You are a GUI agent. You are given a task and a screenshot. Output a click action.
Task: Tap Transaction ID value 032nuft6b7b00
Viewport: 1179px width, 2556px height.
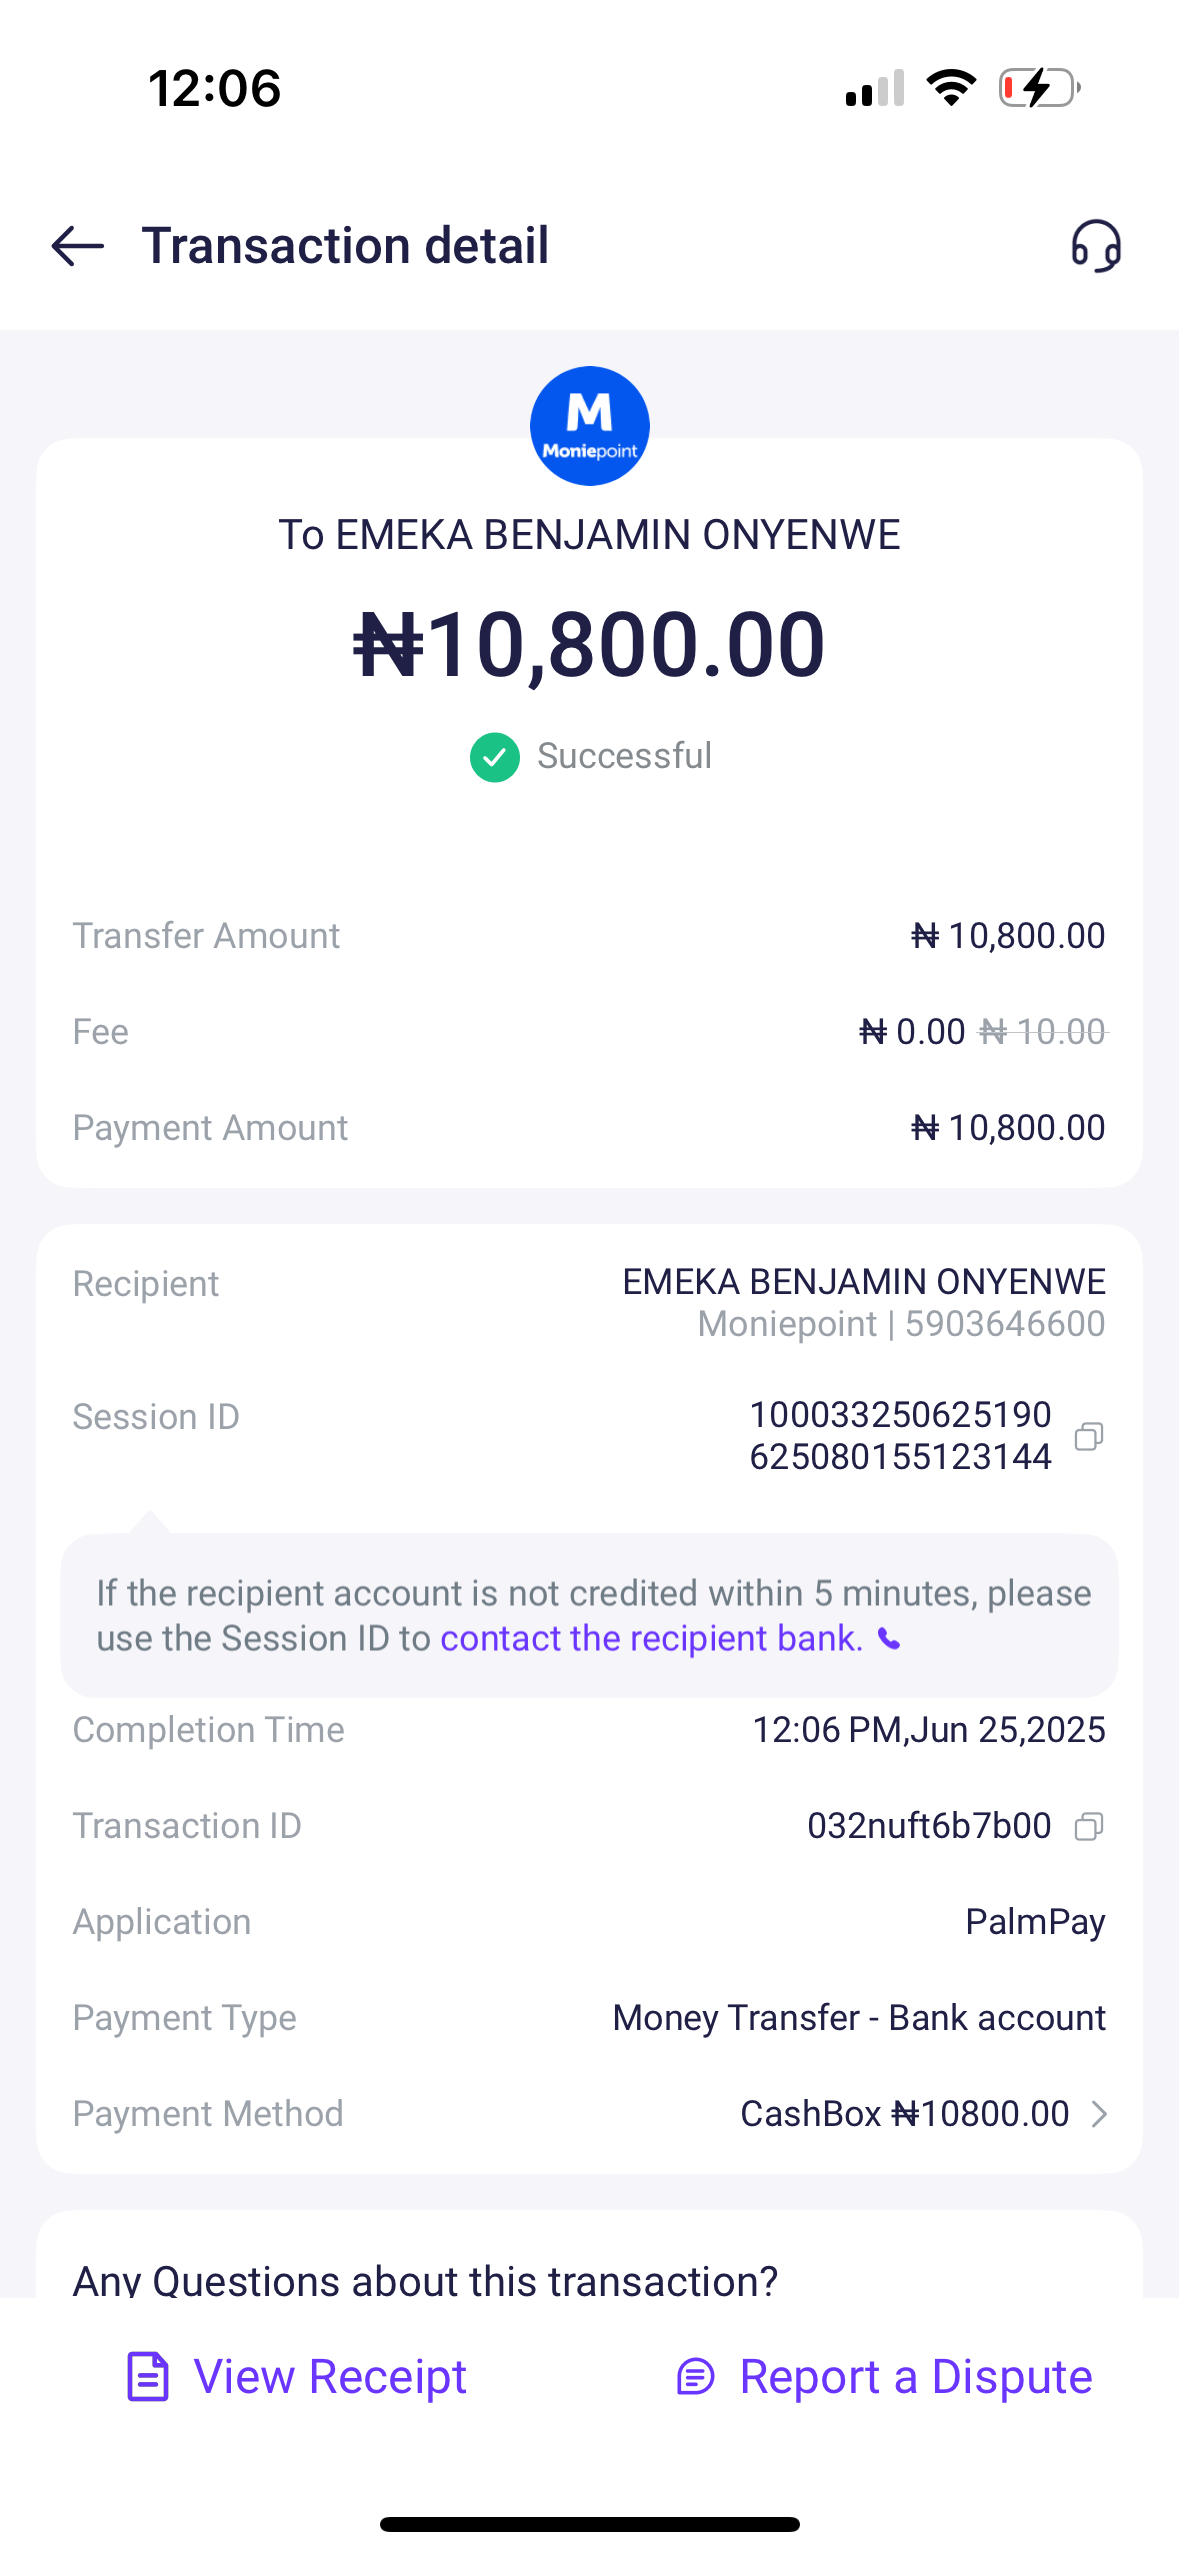(929, 1826)
